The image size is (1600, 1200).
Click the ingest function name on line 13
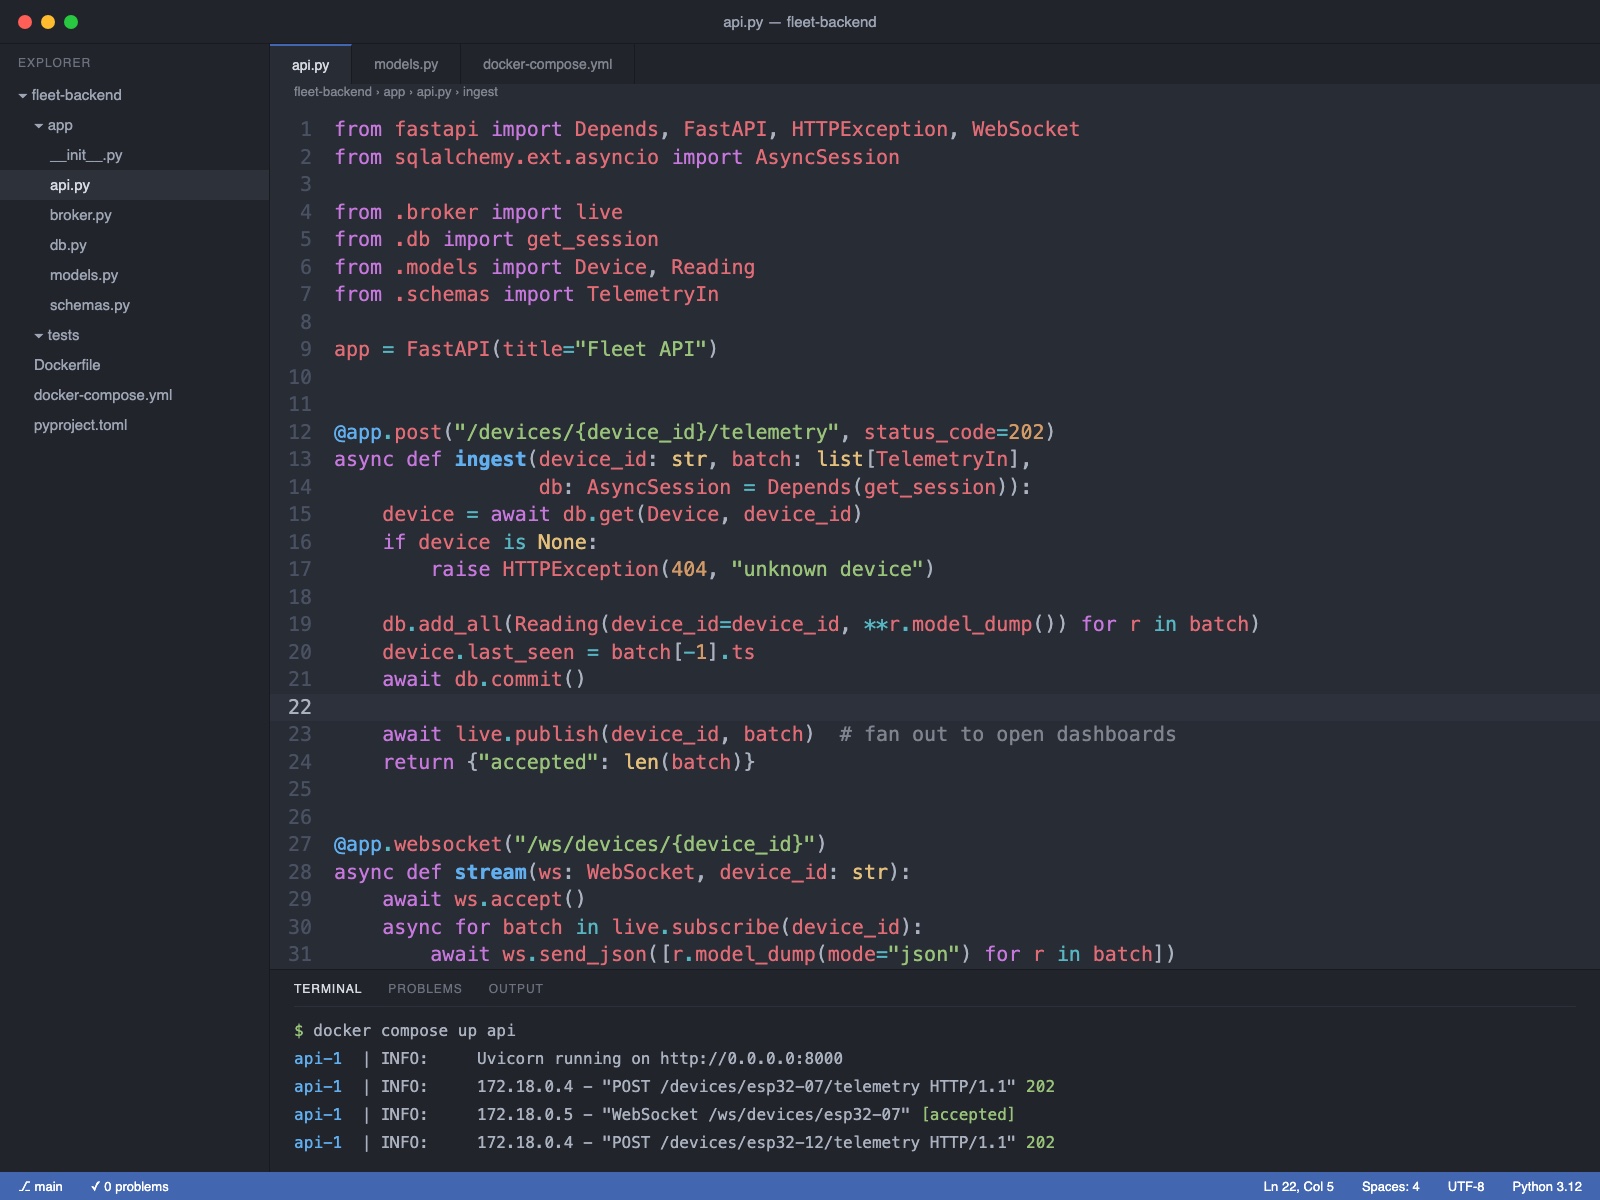click(x=490, y=459)
